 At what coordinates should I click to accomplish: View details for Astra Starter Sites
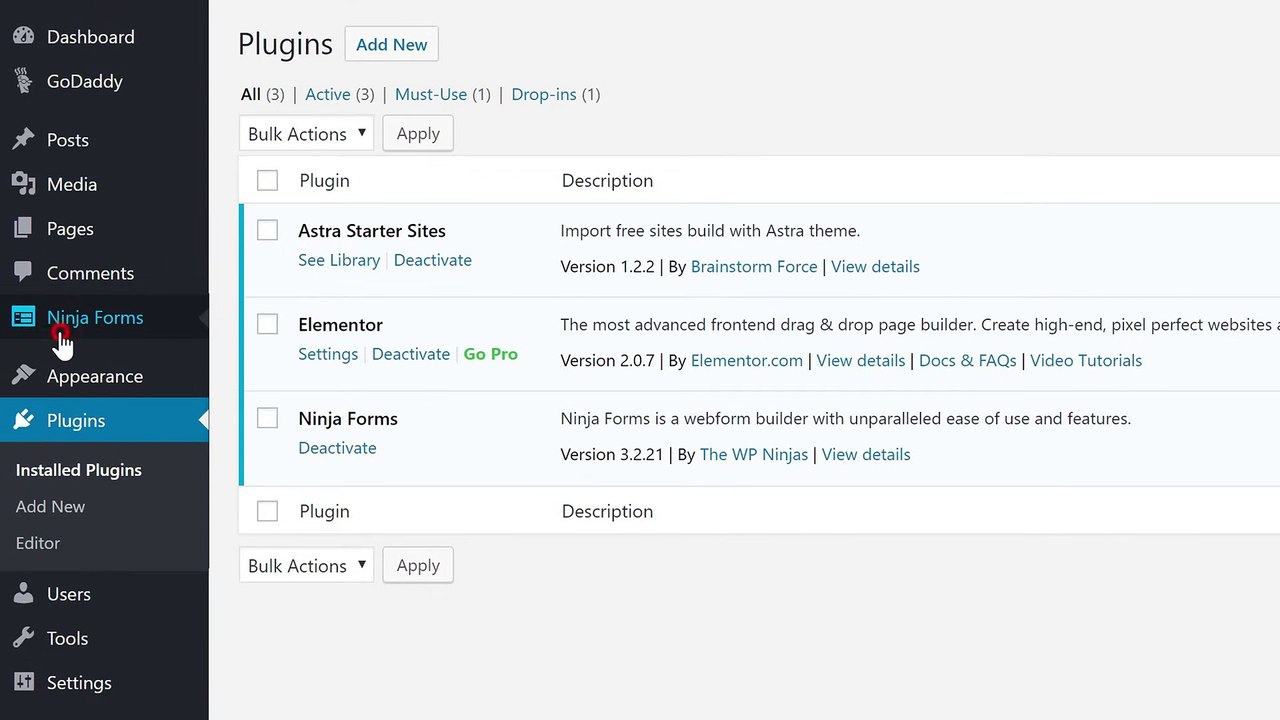(875, 266)
